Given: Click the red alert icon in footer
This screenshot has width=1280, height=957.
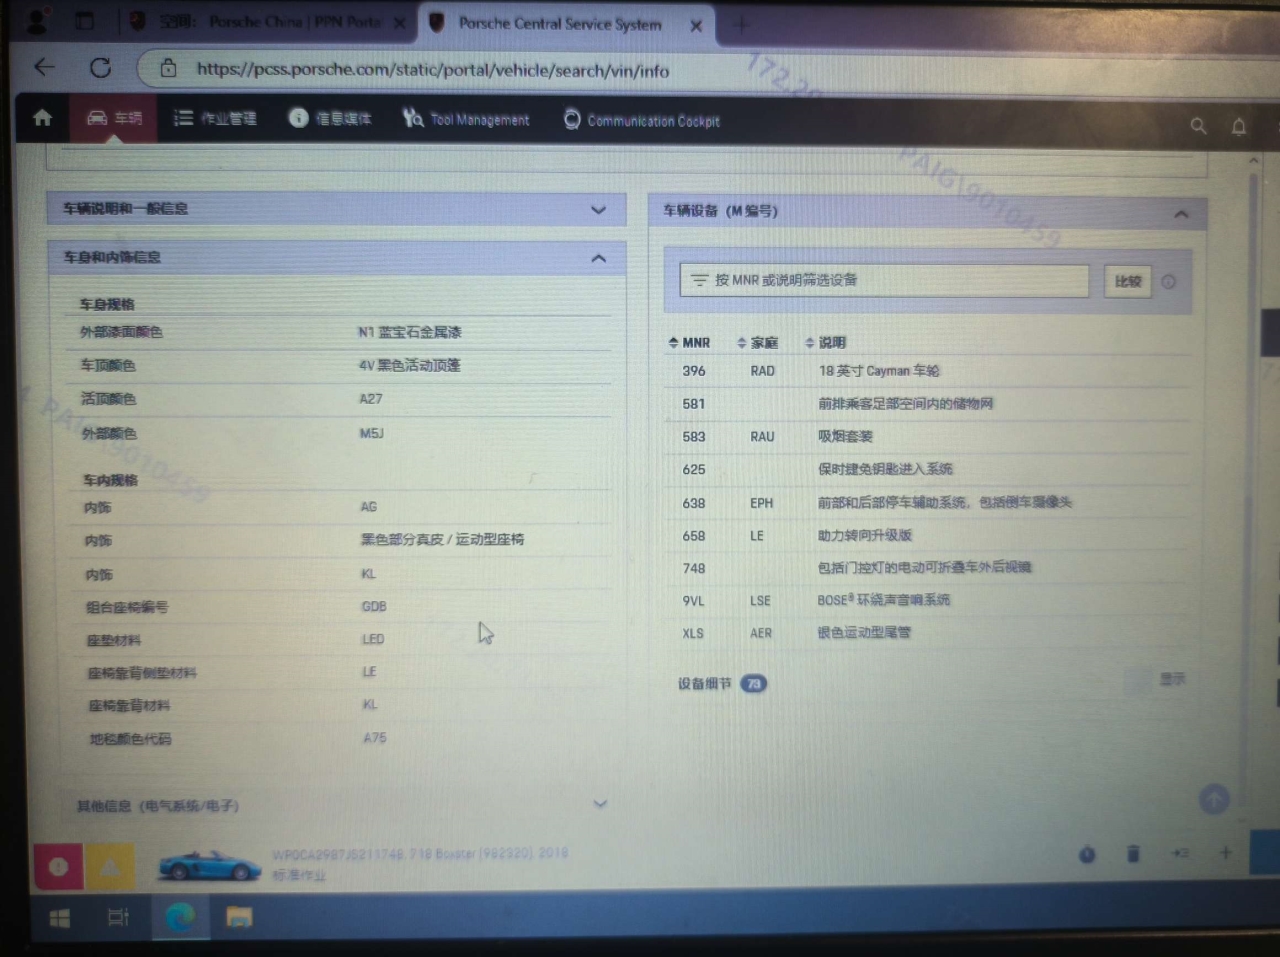Looking at the screenshot, I should (59, 867).
